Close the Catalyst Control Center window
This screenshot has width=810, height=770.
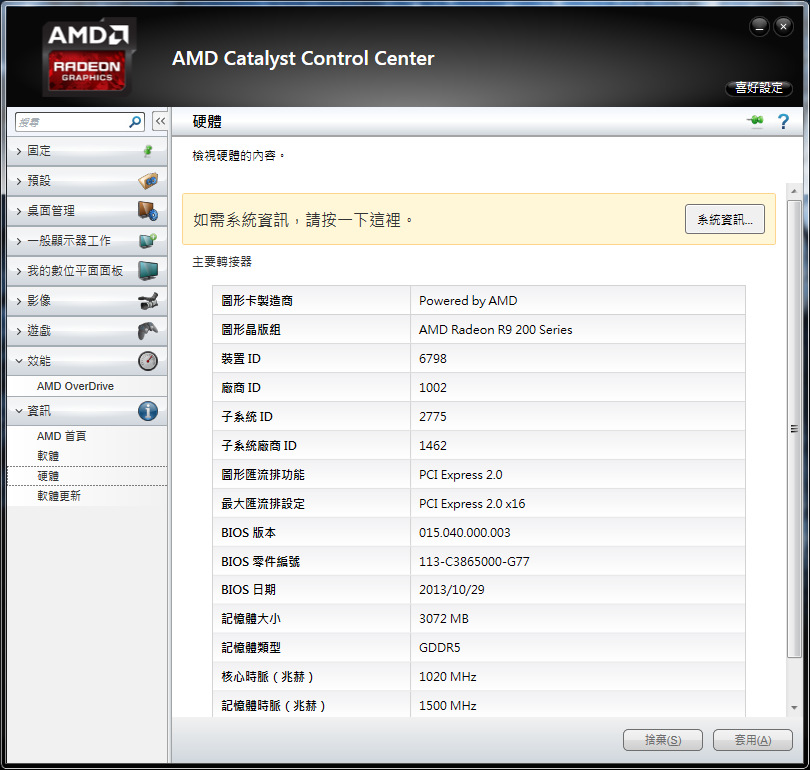pyautogui.click(x=783, y=26)
